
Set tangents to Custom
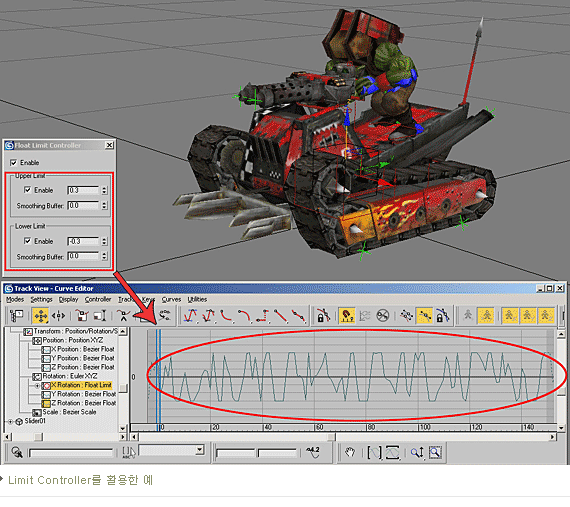click(x=209, y=315)
